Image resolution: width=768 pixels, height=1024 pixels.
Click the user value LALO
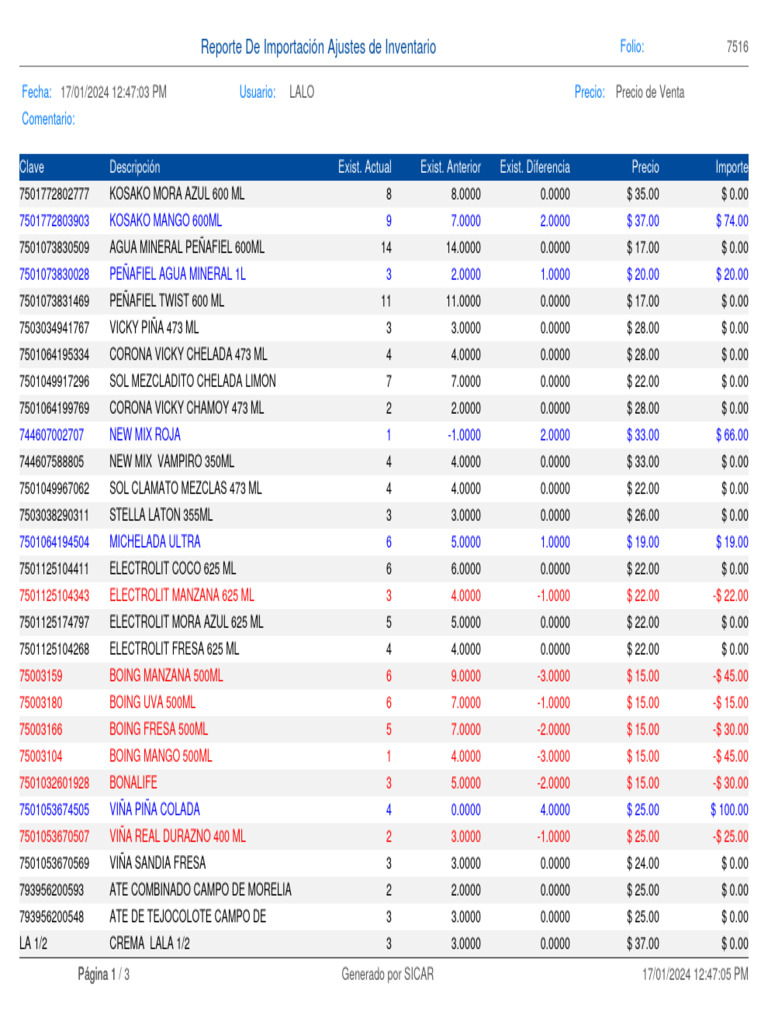point(302,92)
